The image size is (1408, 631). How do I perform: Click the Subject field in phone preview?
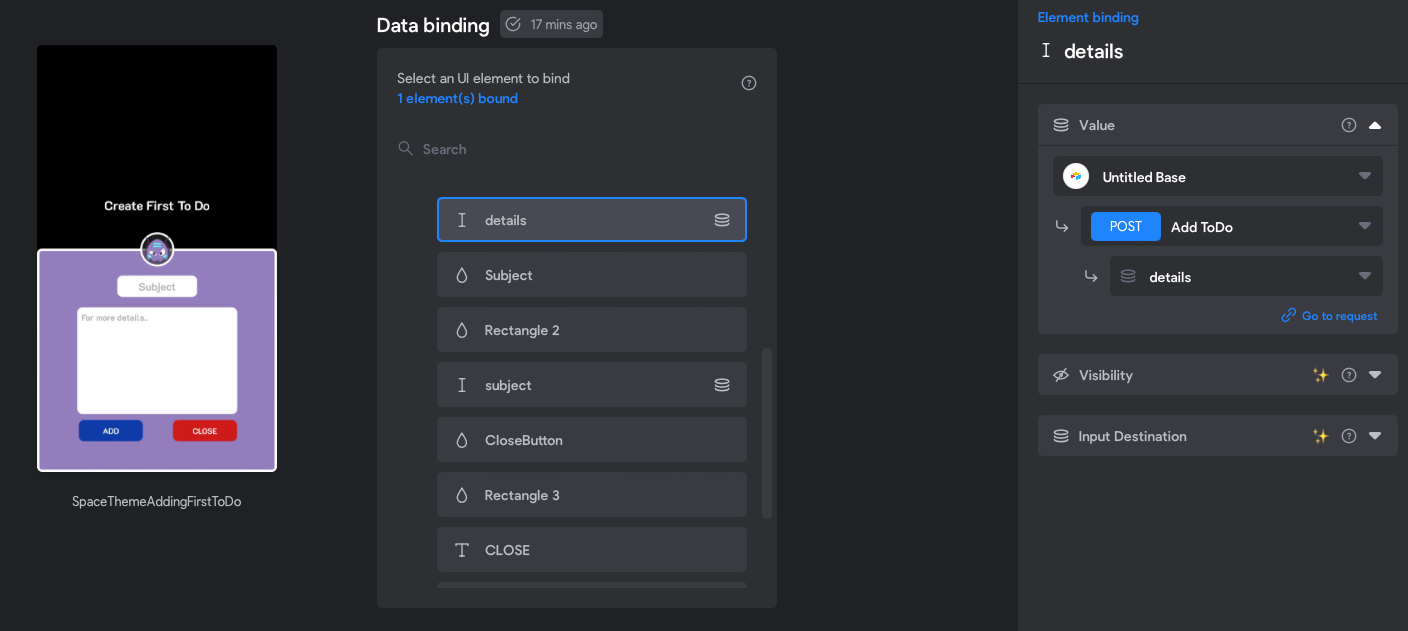point(157,287)
